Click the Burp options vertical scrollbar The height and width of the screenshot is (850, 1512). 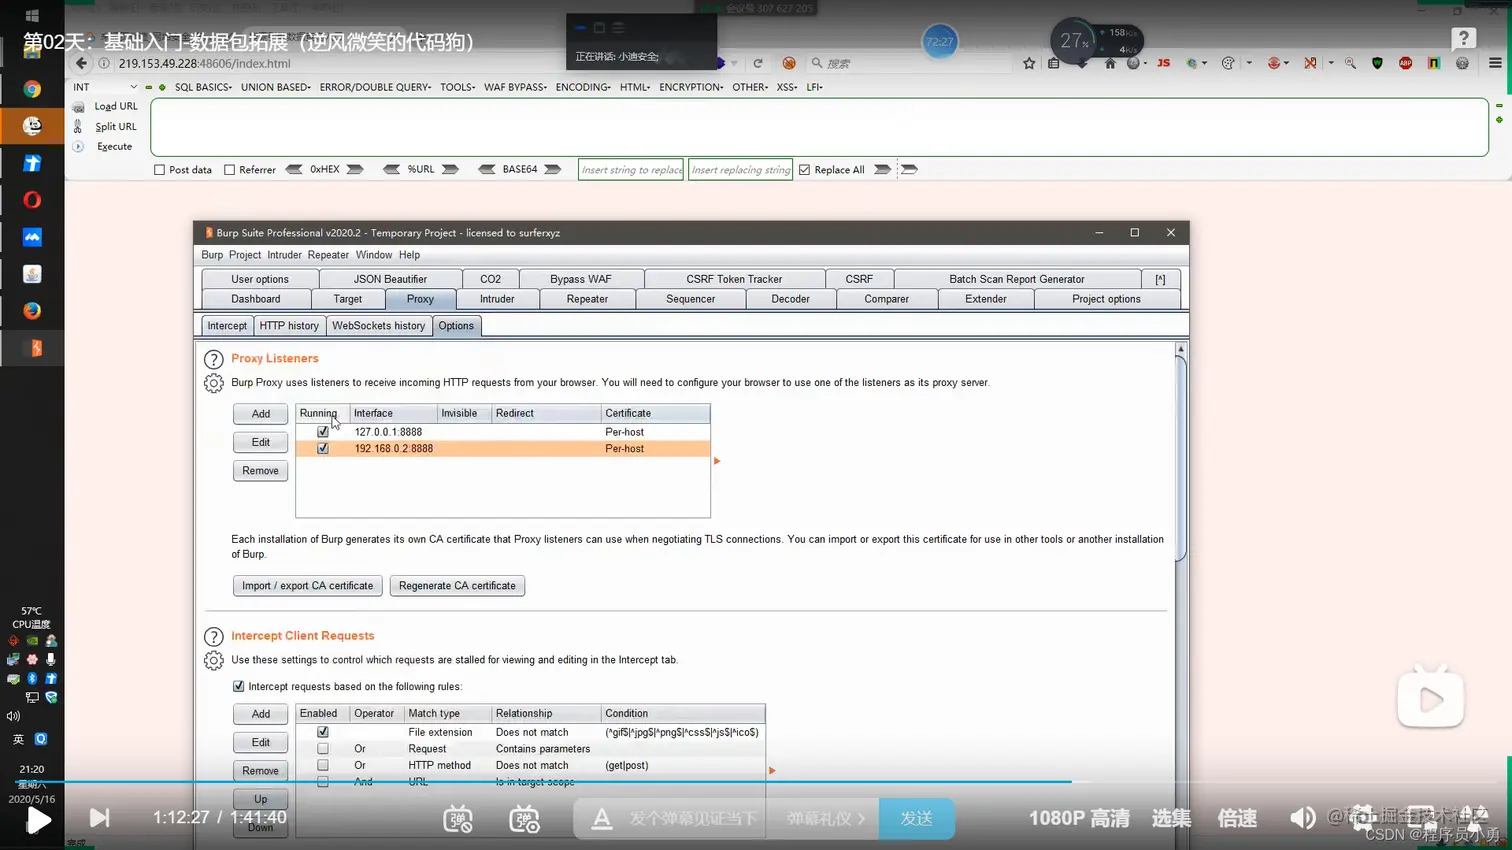point(1180,460)
